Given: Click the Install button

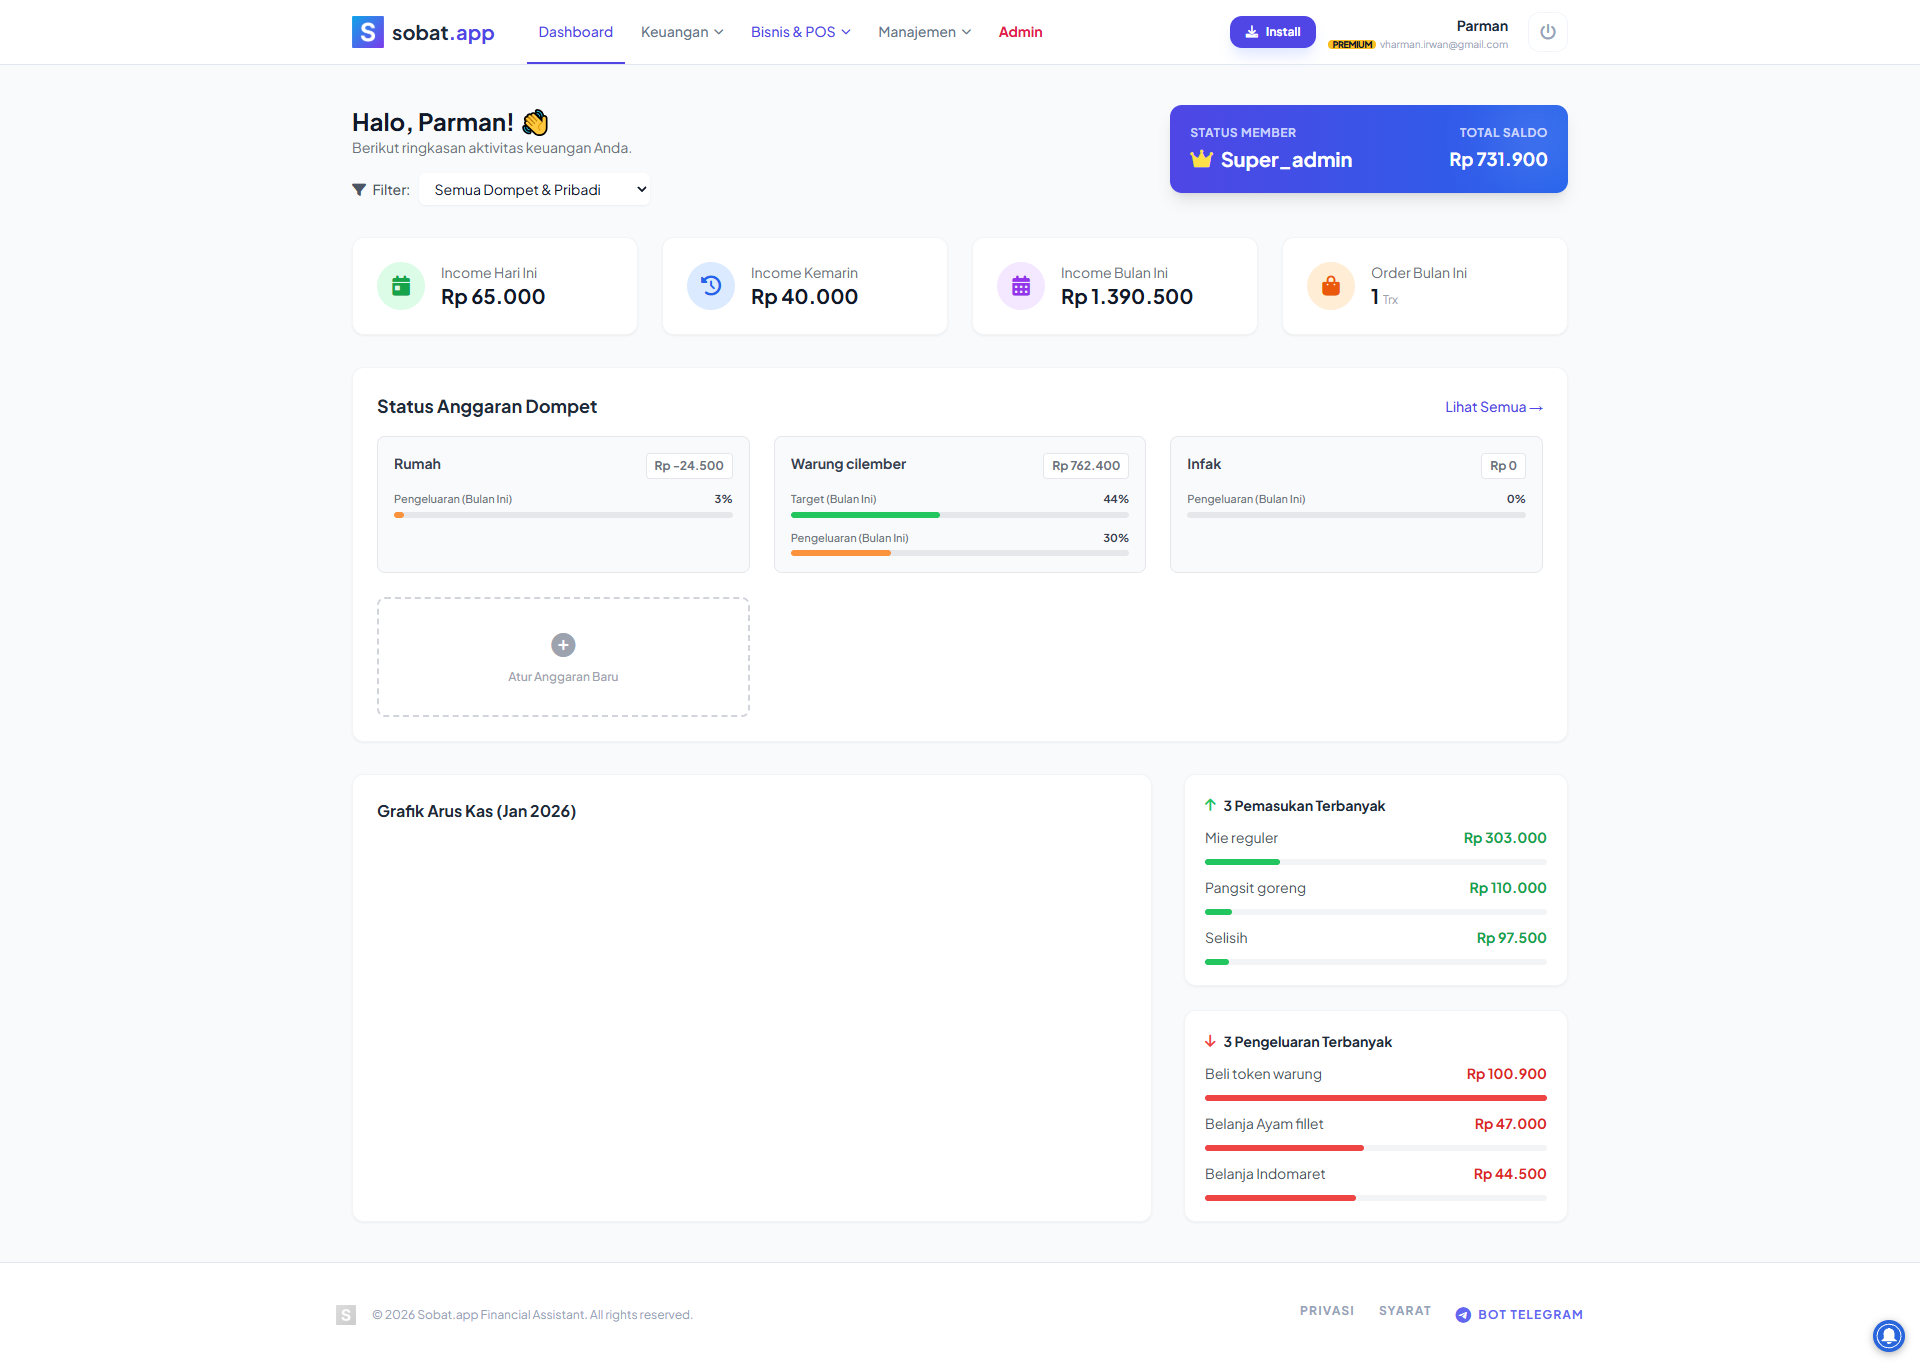Looking at the screenshot, I should pyautogui.click(x=1271, y=31).
